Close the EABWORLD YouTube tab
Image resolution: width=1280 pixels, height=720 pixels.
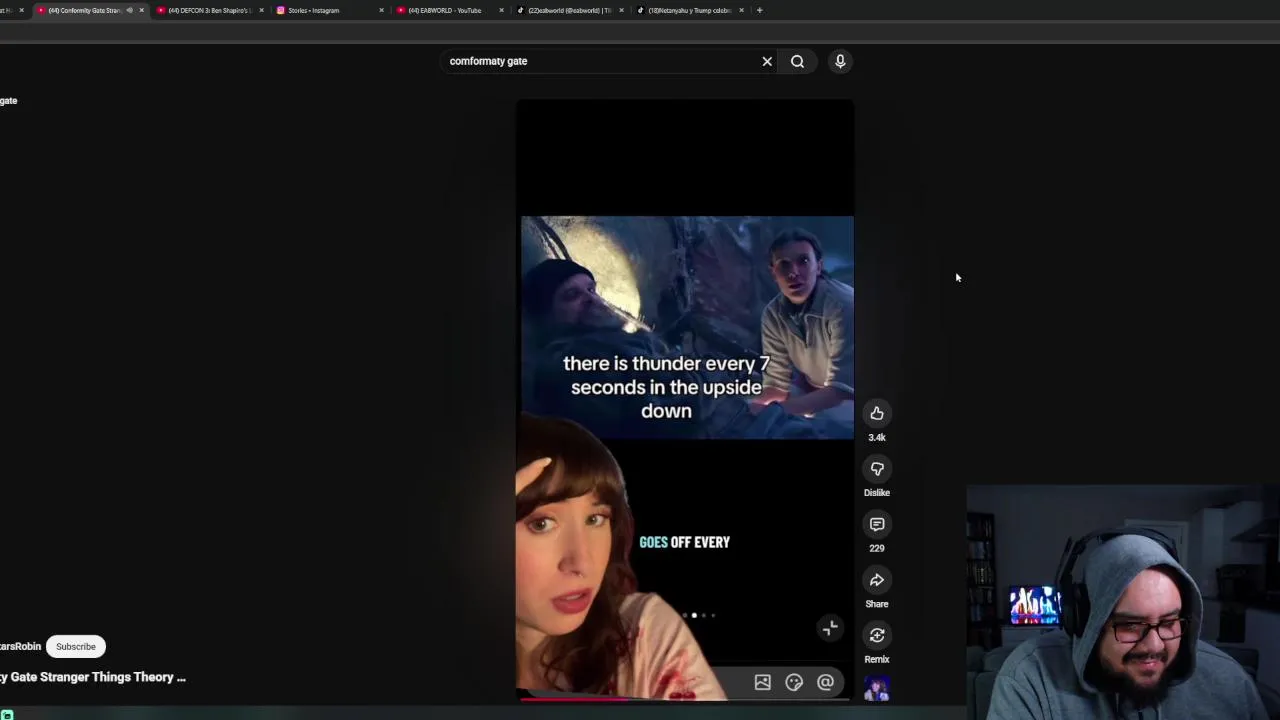coord(501,10)
